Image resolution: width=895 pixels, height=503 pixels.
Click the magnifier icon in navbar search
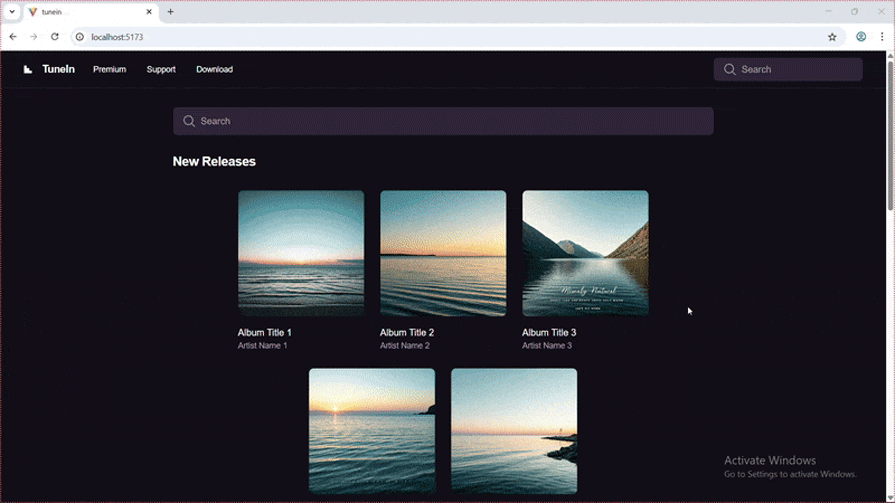pos(730,69)
